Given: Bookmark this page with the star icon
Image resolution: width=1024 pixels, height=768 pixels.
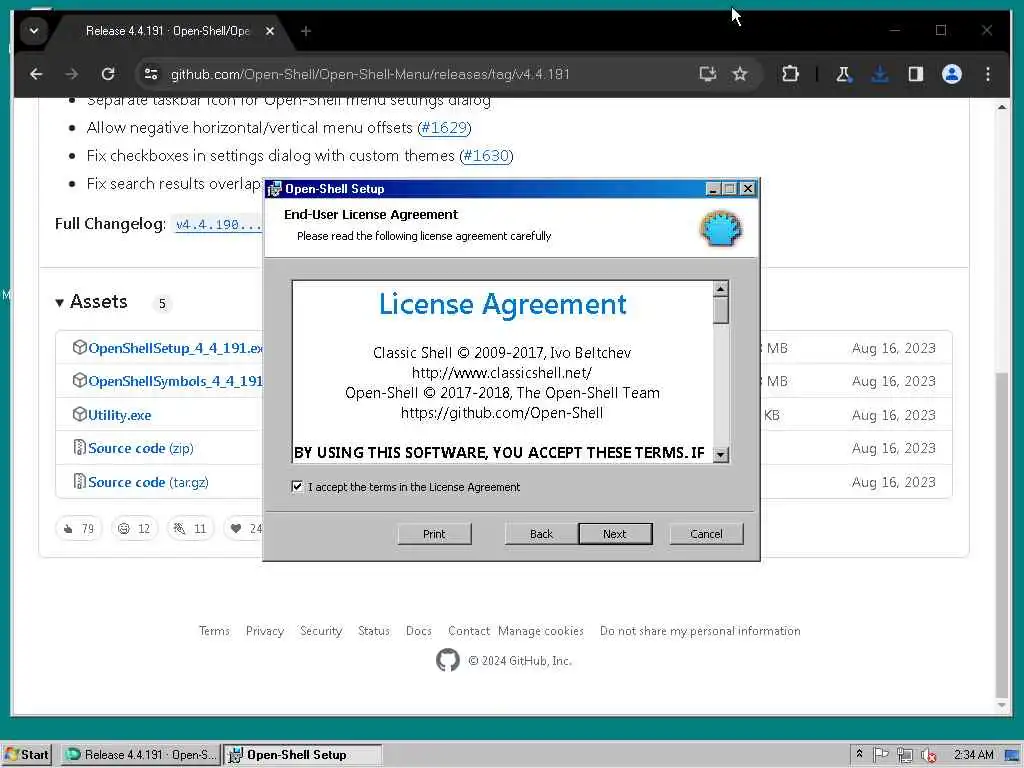Looking at the screenshot, I should (739, 74).
